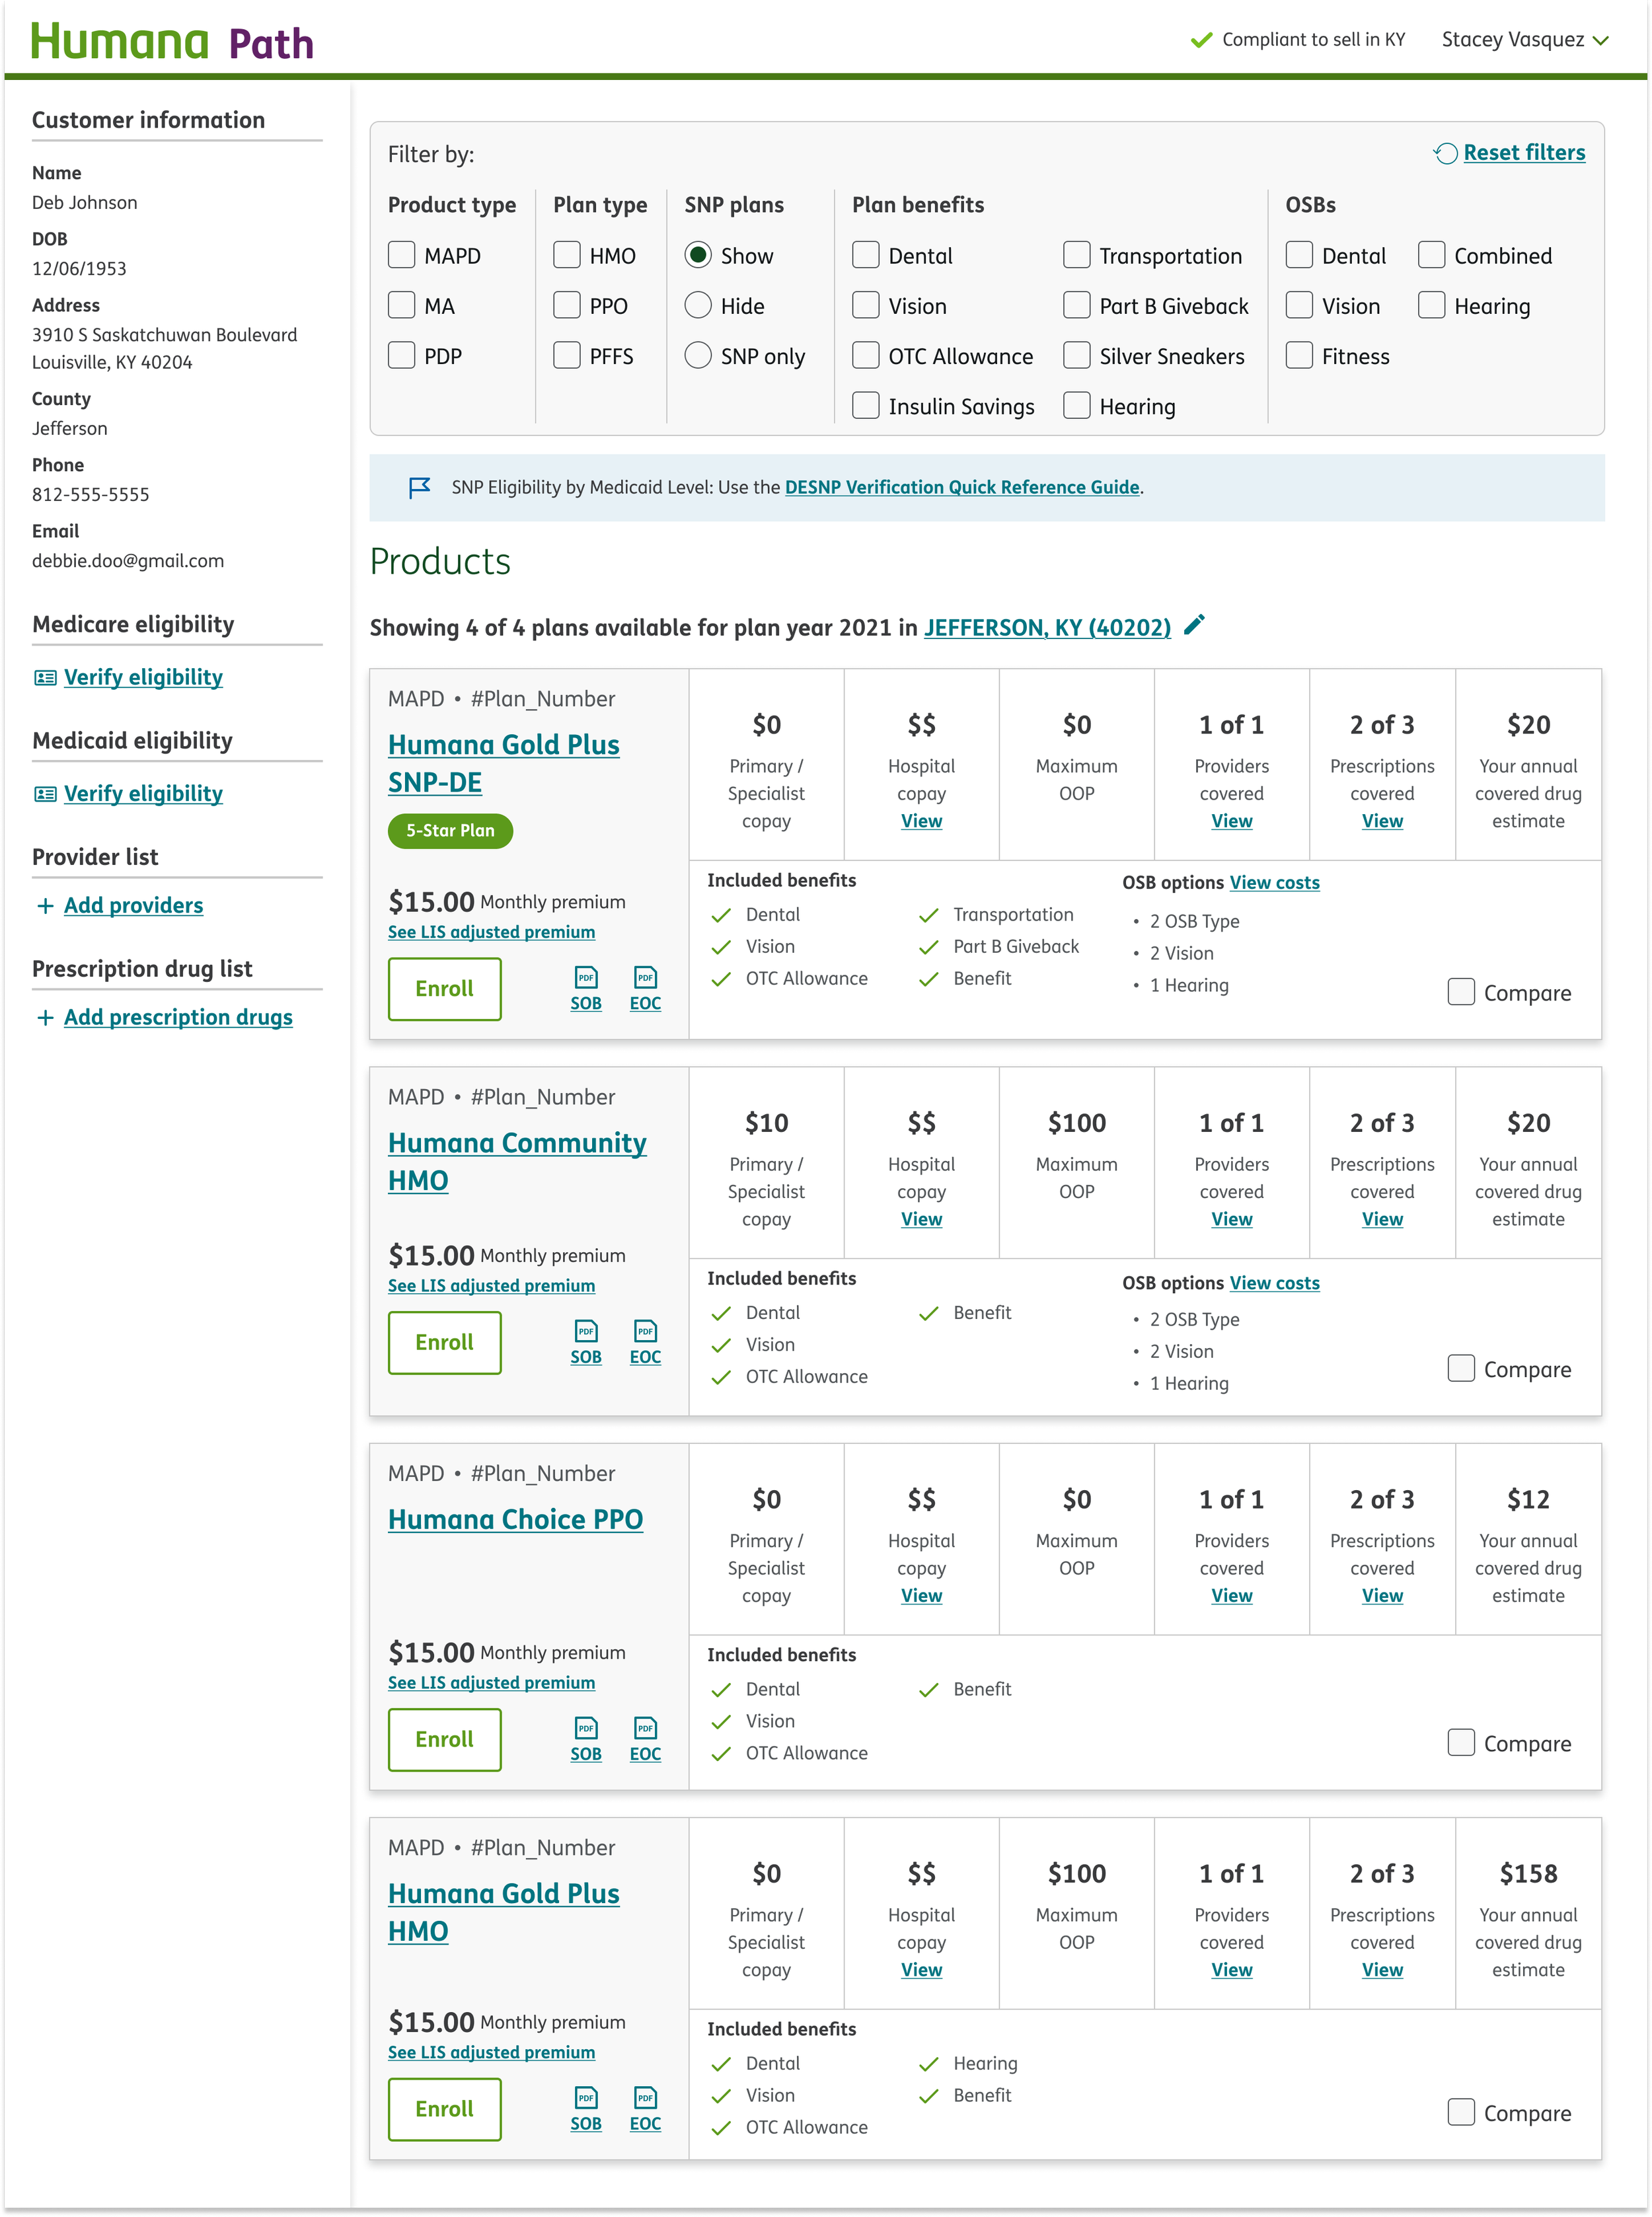Enable the MAPD product type filter

tap(401, 255)
